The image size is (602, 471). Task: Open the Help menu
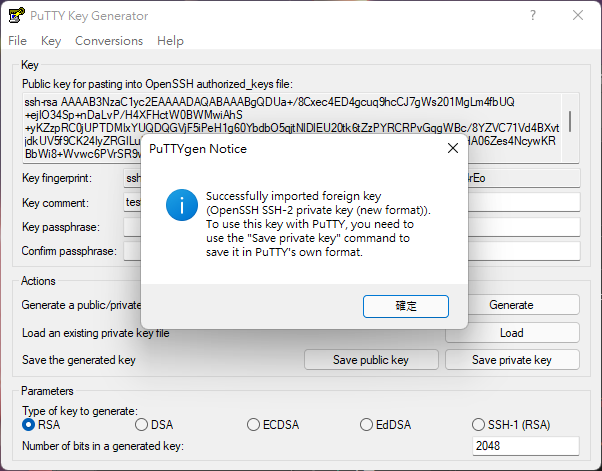[170, 41]
